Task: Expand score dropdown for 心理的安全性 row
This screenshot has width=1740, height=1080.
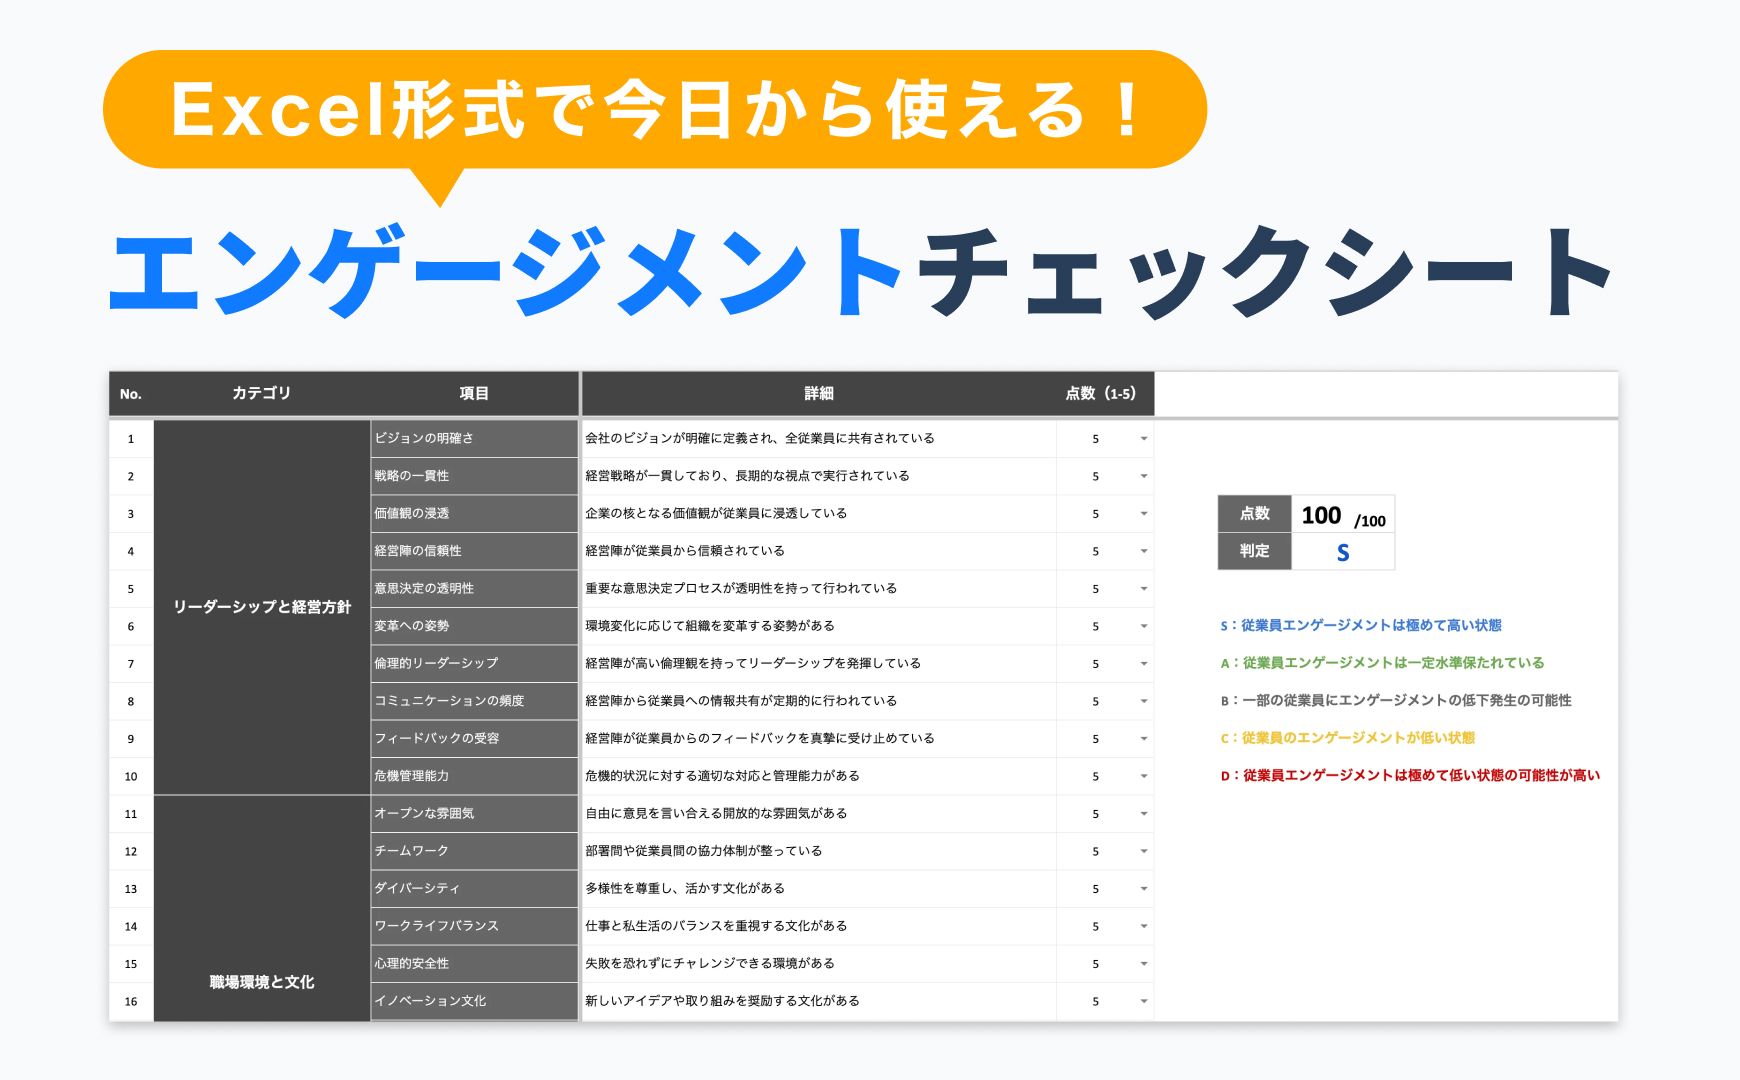Action: (1143, 964)
